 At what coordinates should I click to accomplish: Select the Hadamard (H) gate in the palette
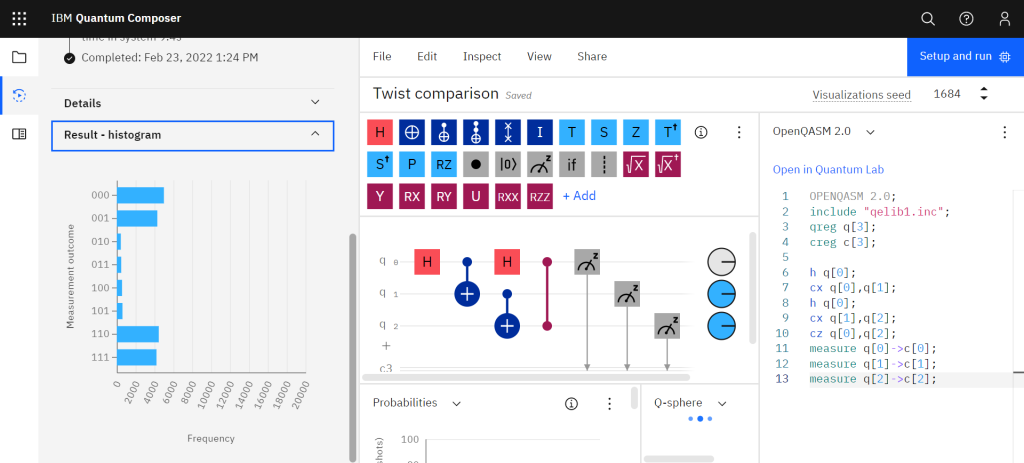[x=379, y=131]
